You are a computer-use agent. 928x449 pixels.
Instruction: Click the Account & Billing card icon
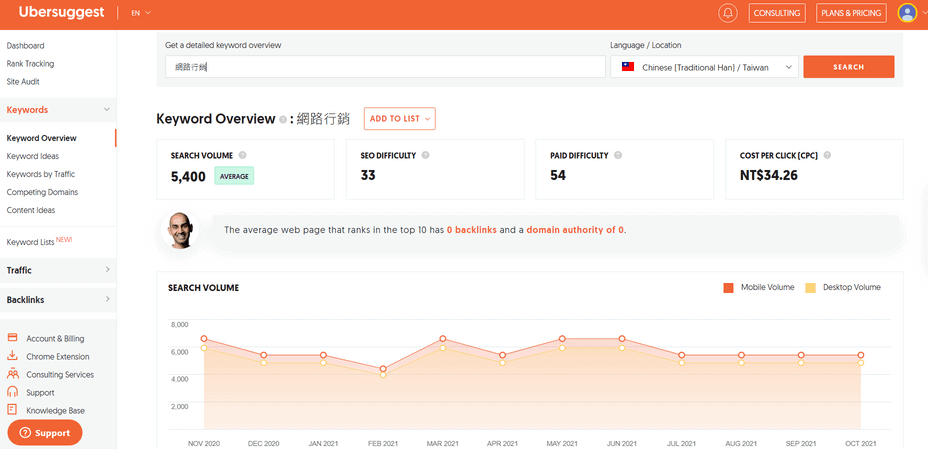(12, 338)
